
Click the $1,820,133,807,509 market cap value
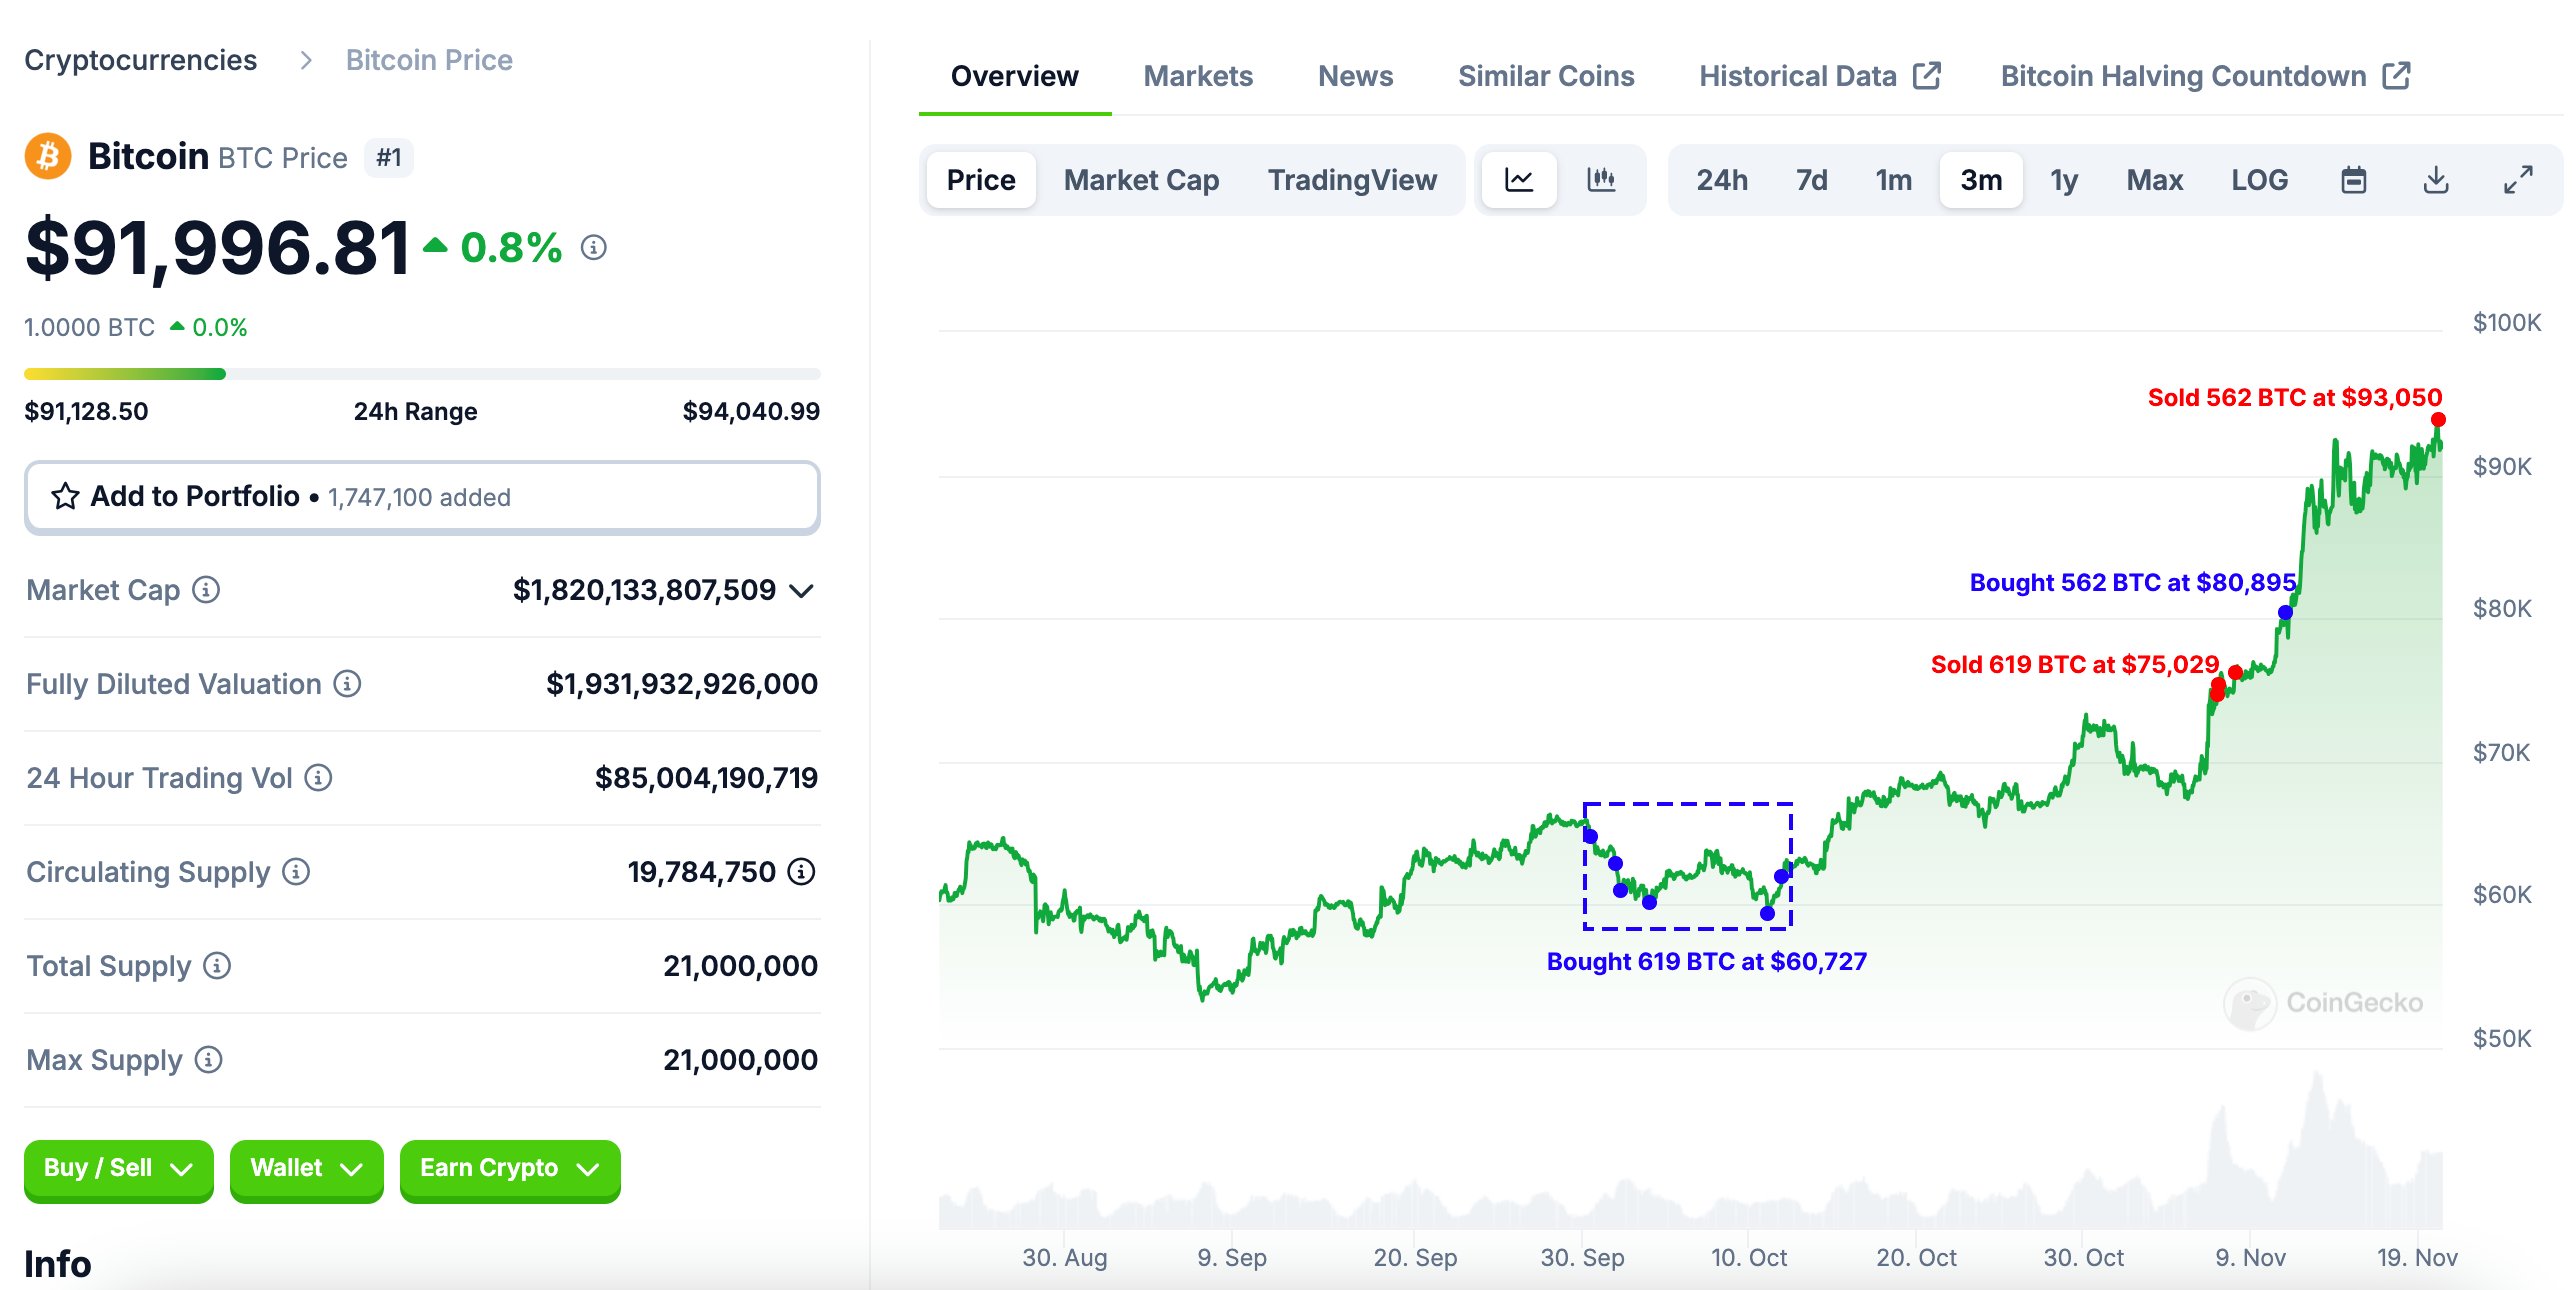tap(644, 591)
